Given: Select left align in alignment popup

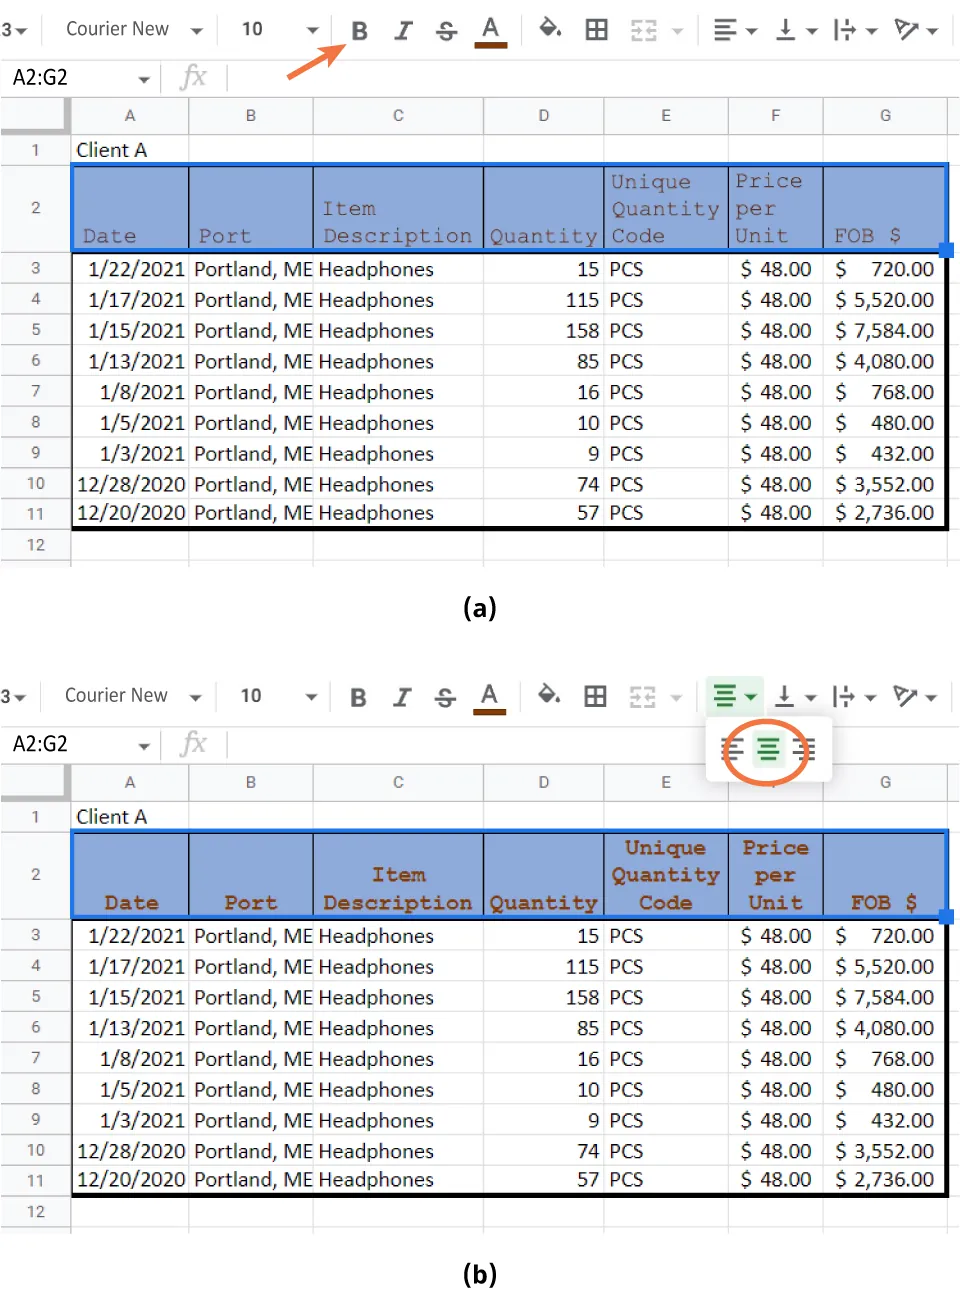Looking at the screenshot, I should click(732, 750).
